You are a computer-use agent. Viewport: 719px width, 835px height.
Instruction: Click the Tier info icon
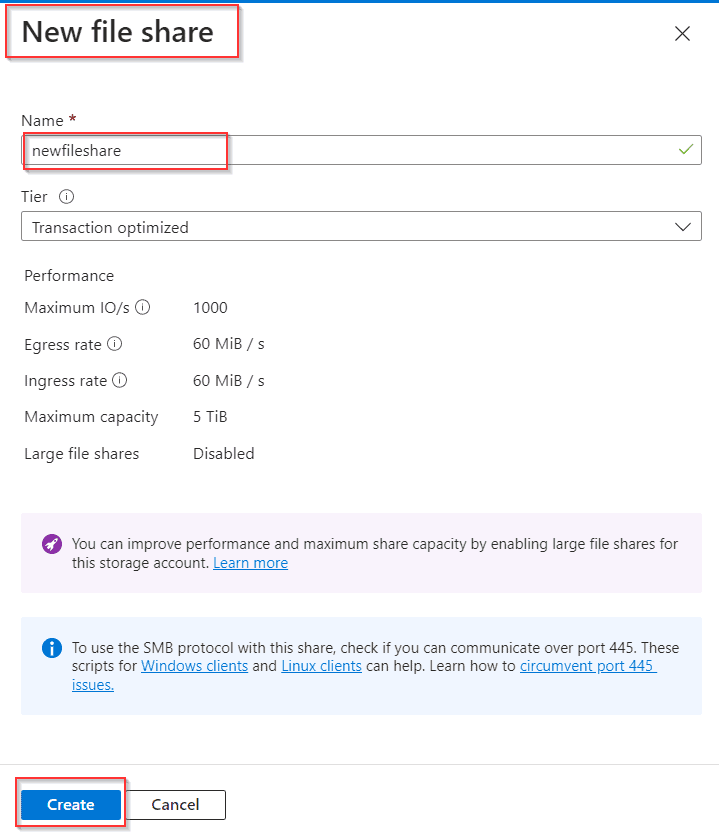[66, 197]
